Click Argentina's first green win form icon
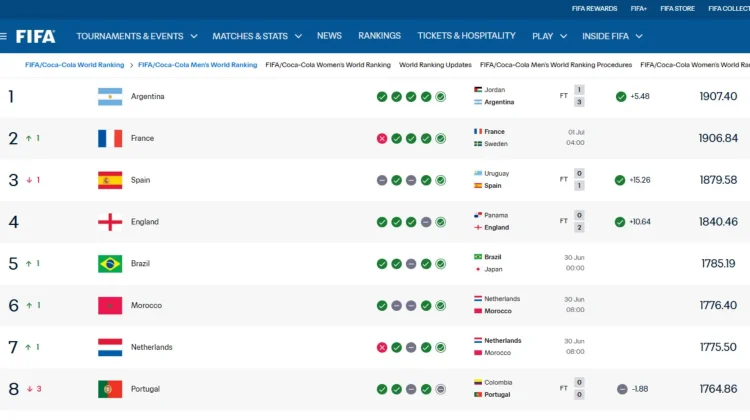Screen dimensions: 750x420 382,97
